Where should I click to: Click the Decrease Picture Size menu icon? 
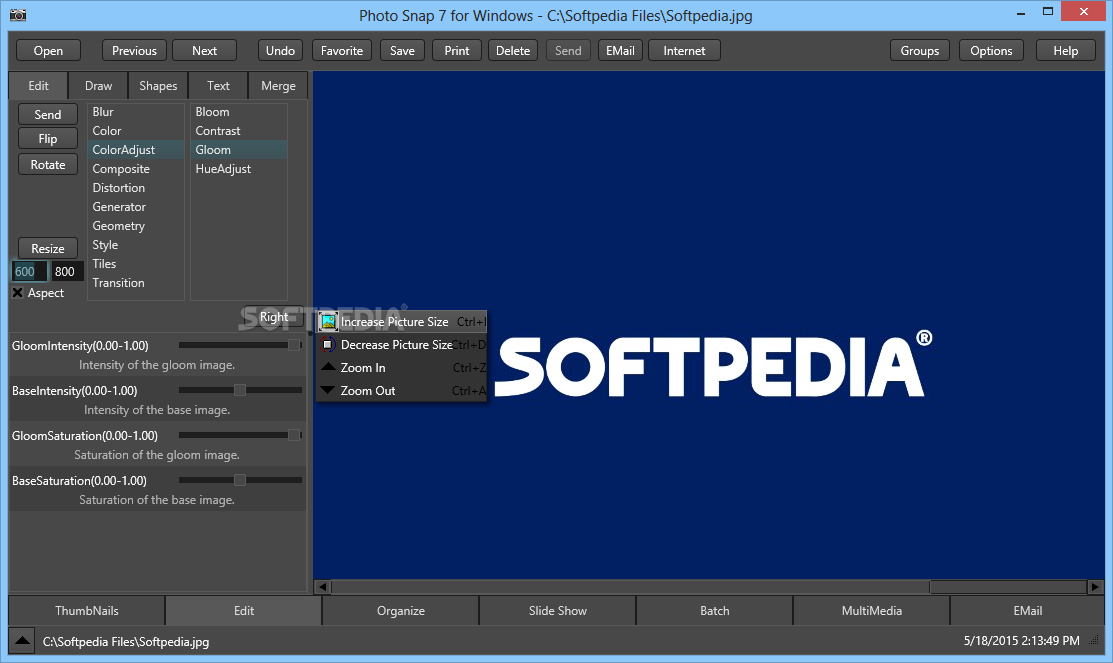[328, 344]
